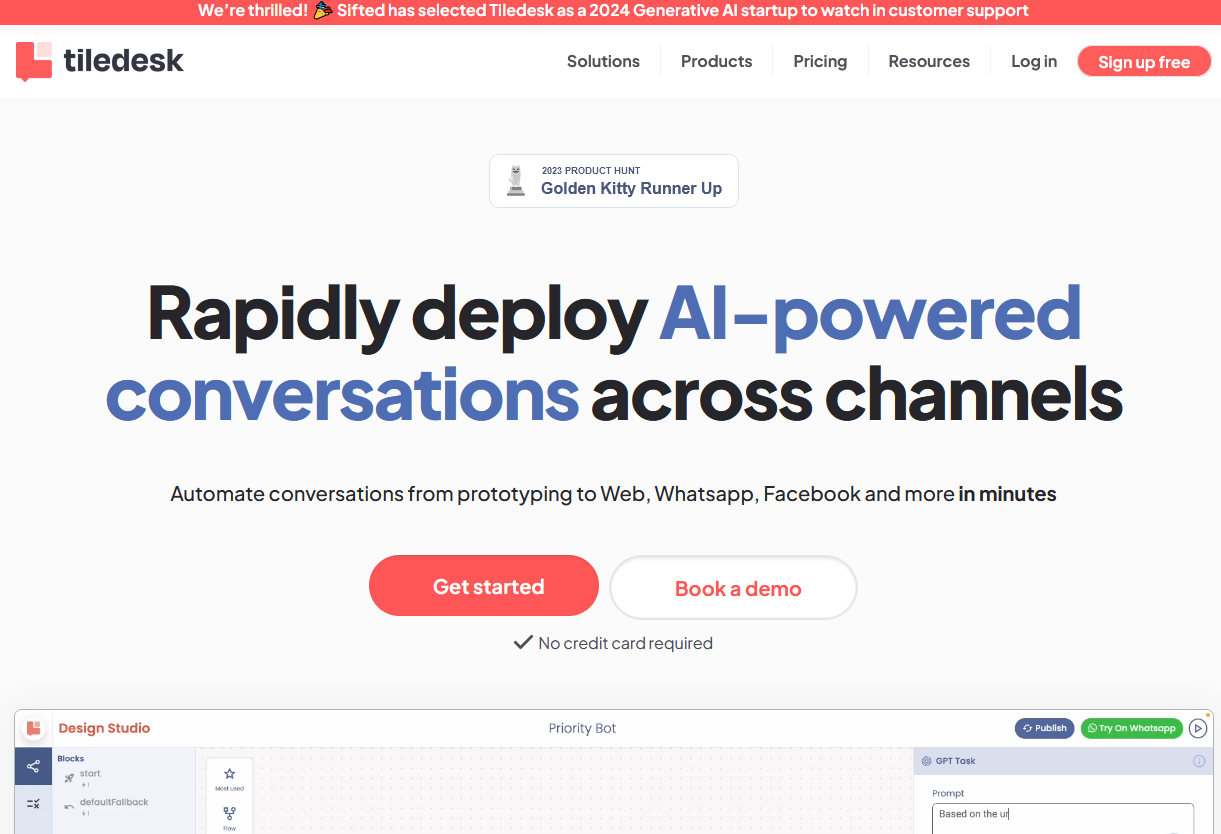Click the share connections icon in Design Studio sidebar
The height and width of the screenshot is (834, 1221).
tap(34, 765)
